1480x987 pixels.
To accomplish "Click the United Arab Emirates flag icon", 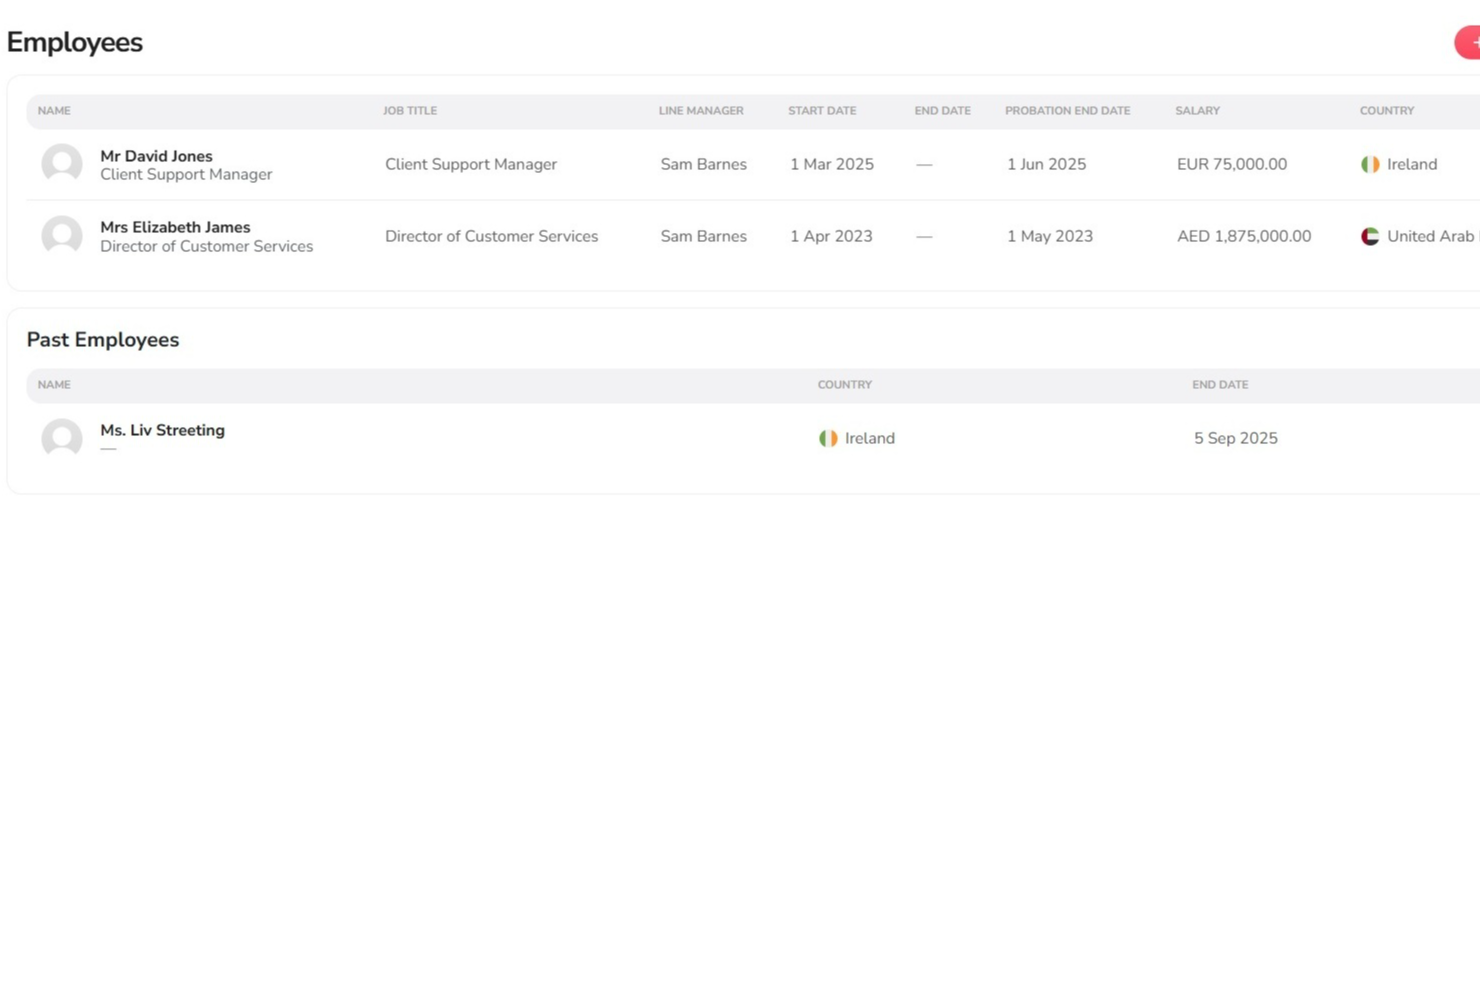I will [x=1370, y=236].
